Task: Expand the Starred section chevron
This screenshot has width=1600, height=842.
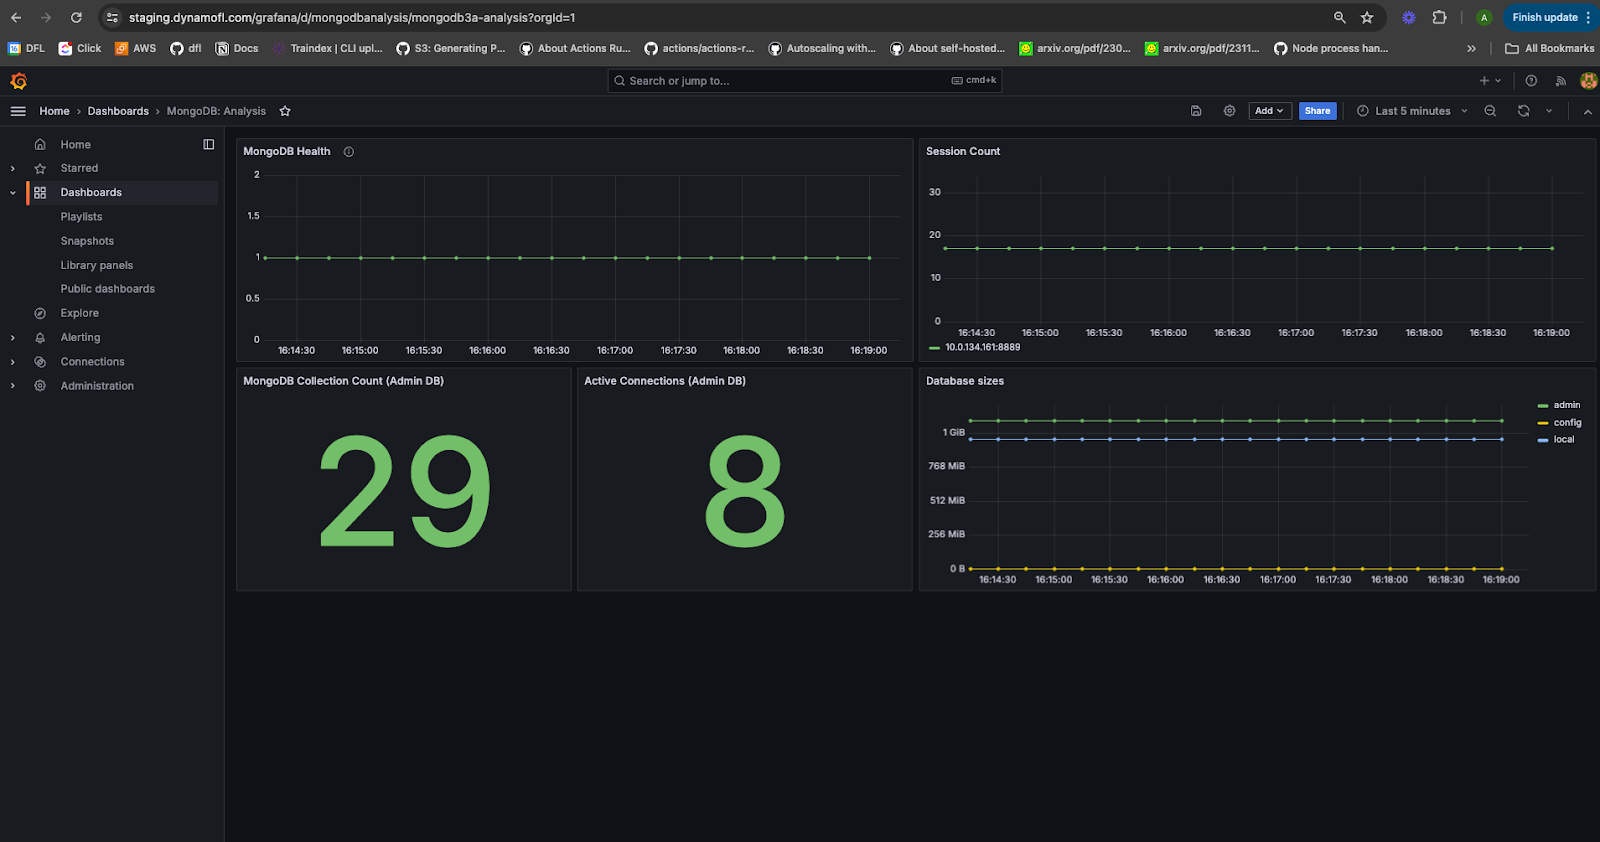Action: pos(13,169)
